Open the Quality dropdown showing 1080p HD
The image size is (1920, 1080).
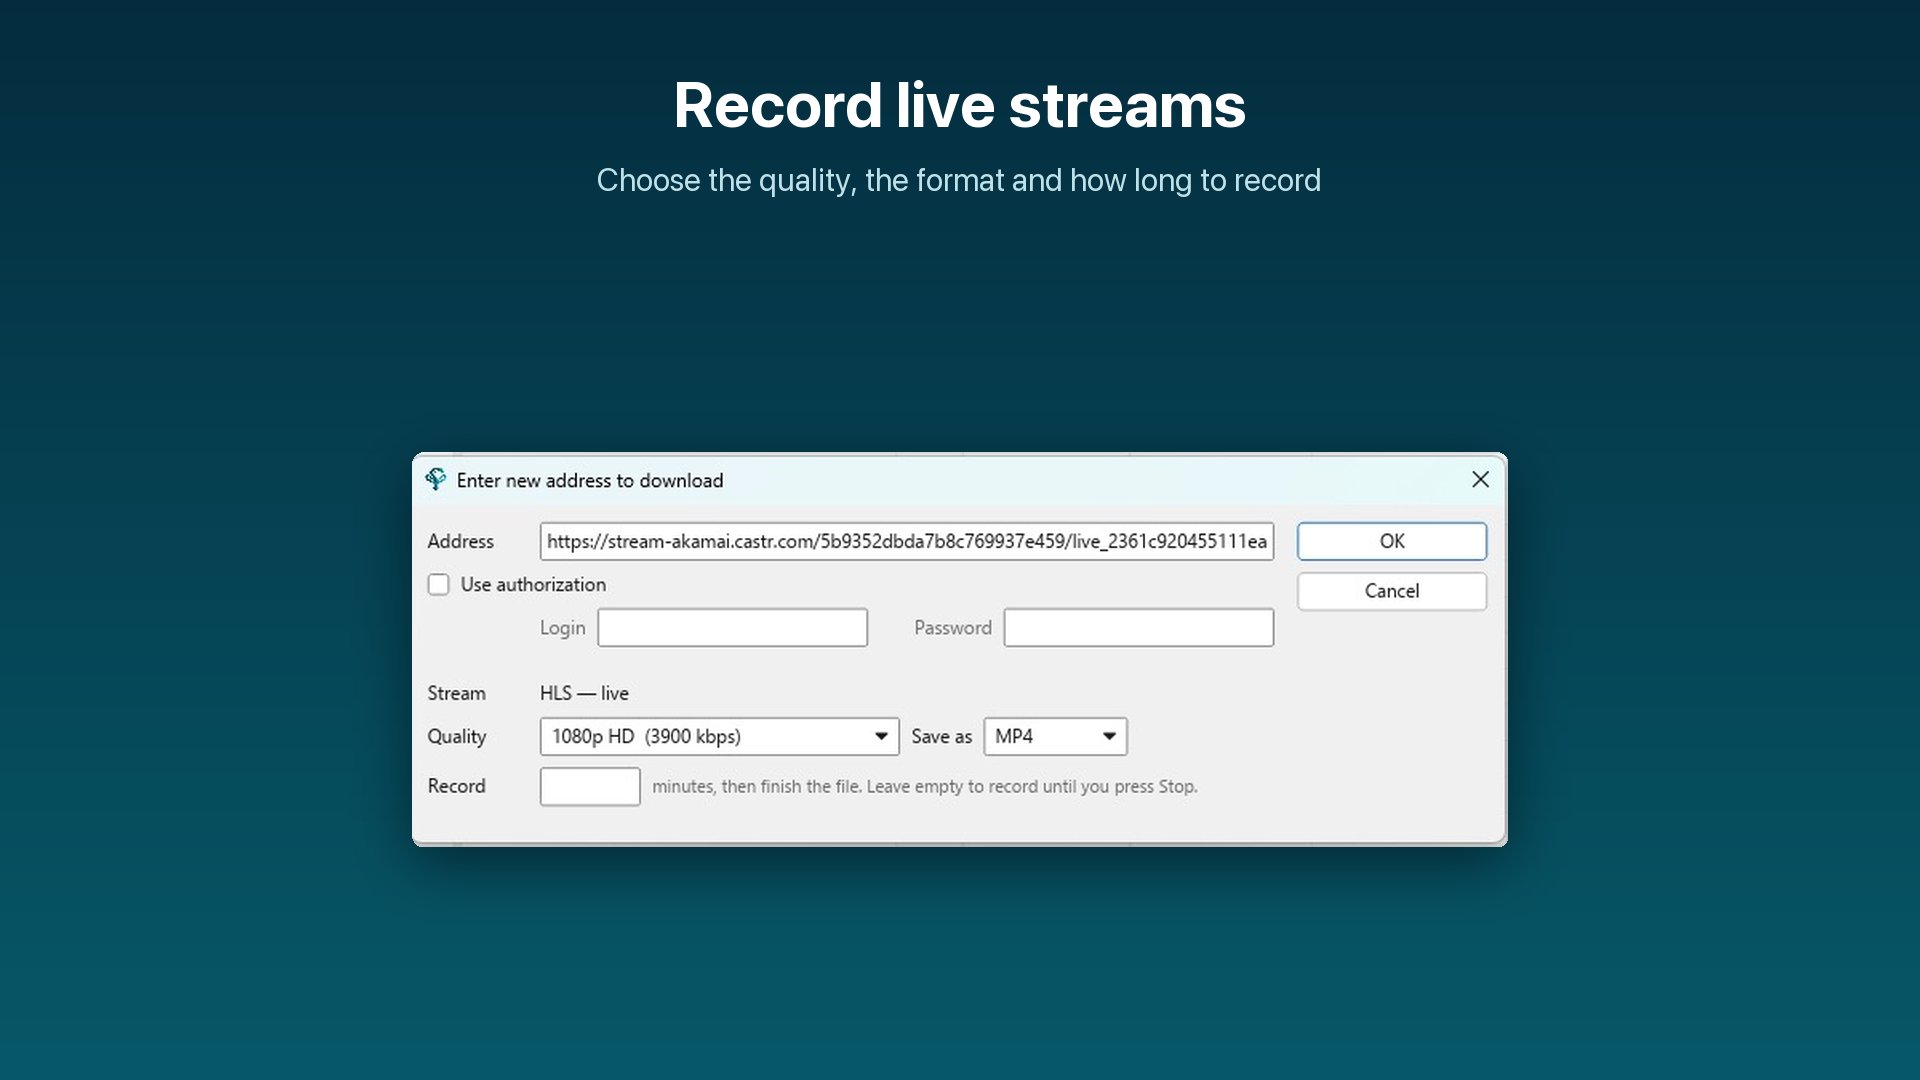coord(719,737)
